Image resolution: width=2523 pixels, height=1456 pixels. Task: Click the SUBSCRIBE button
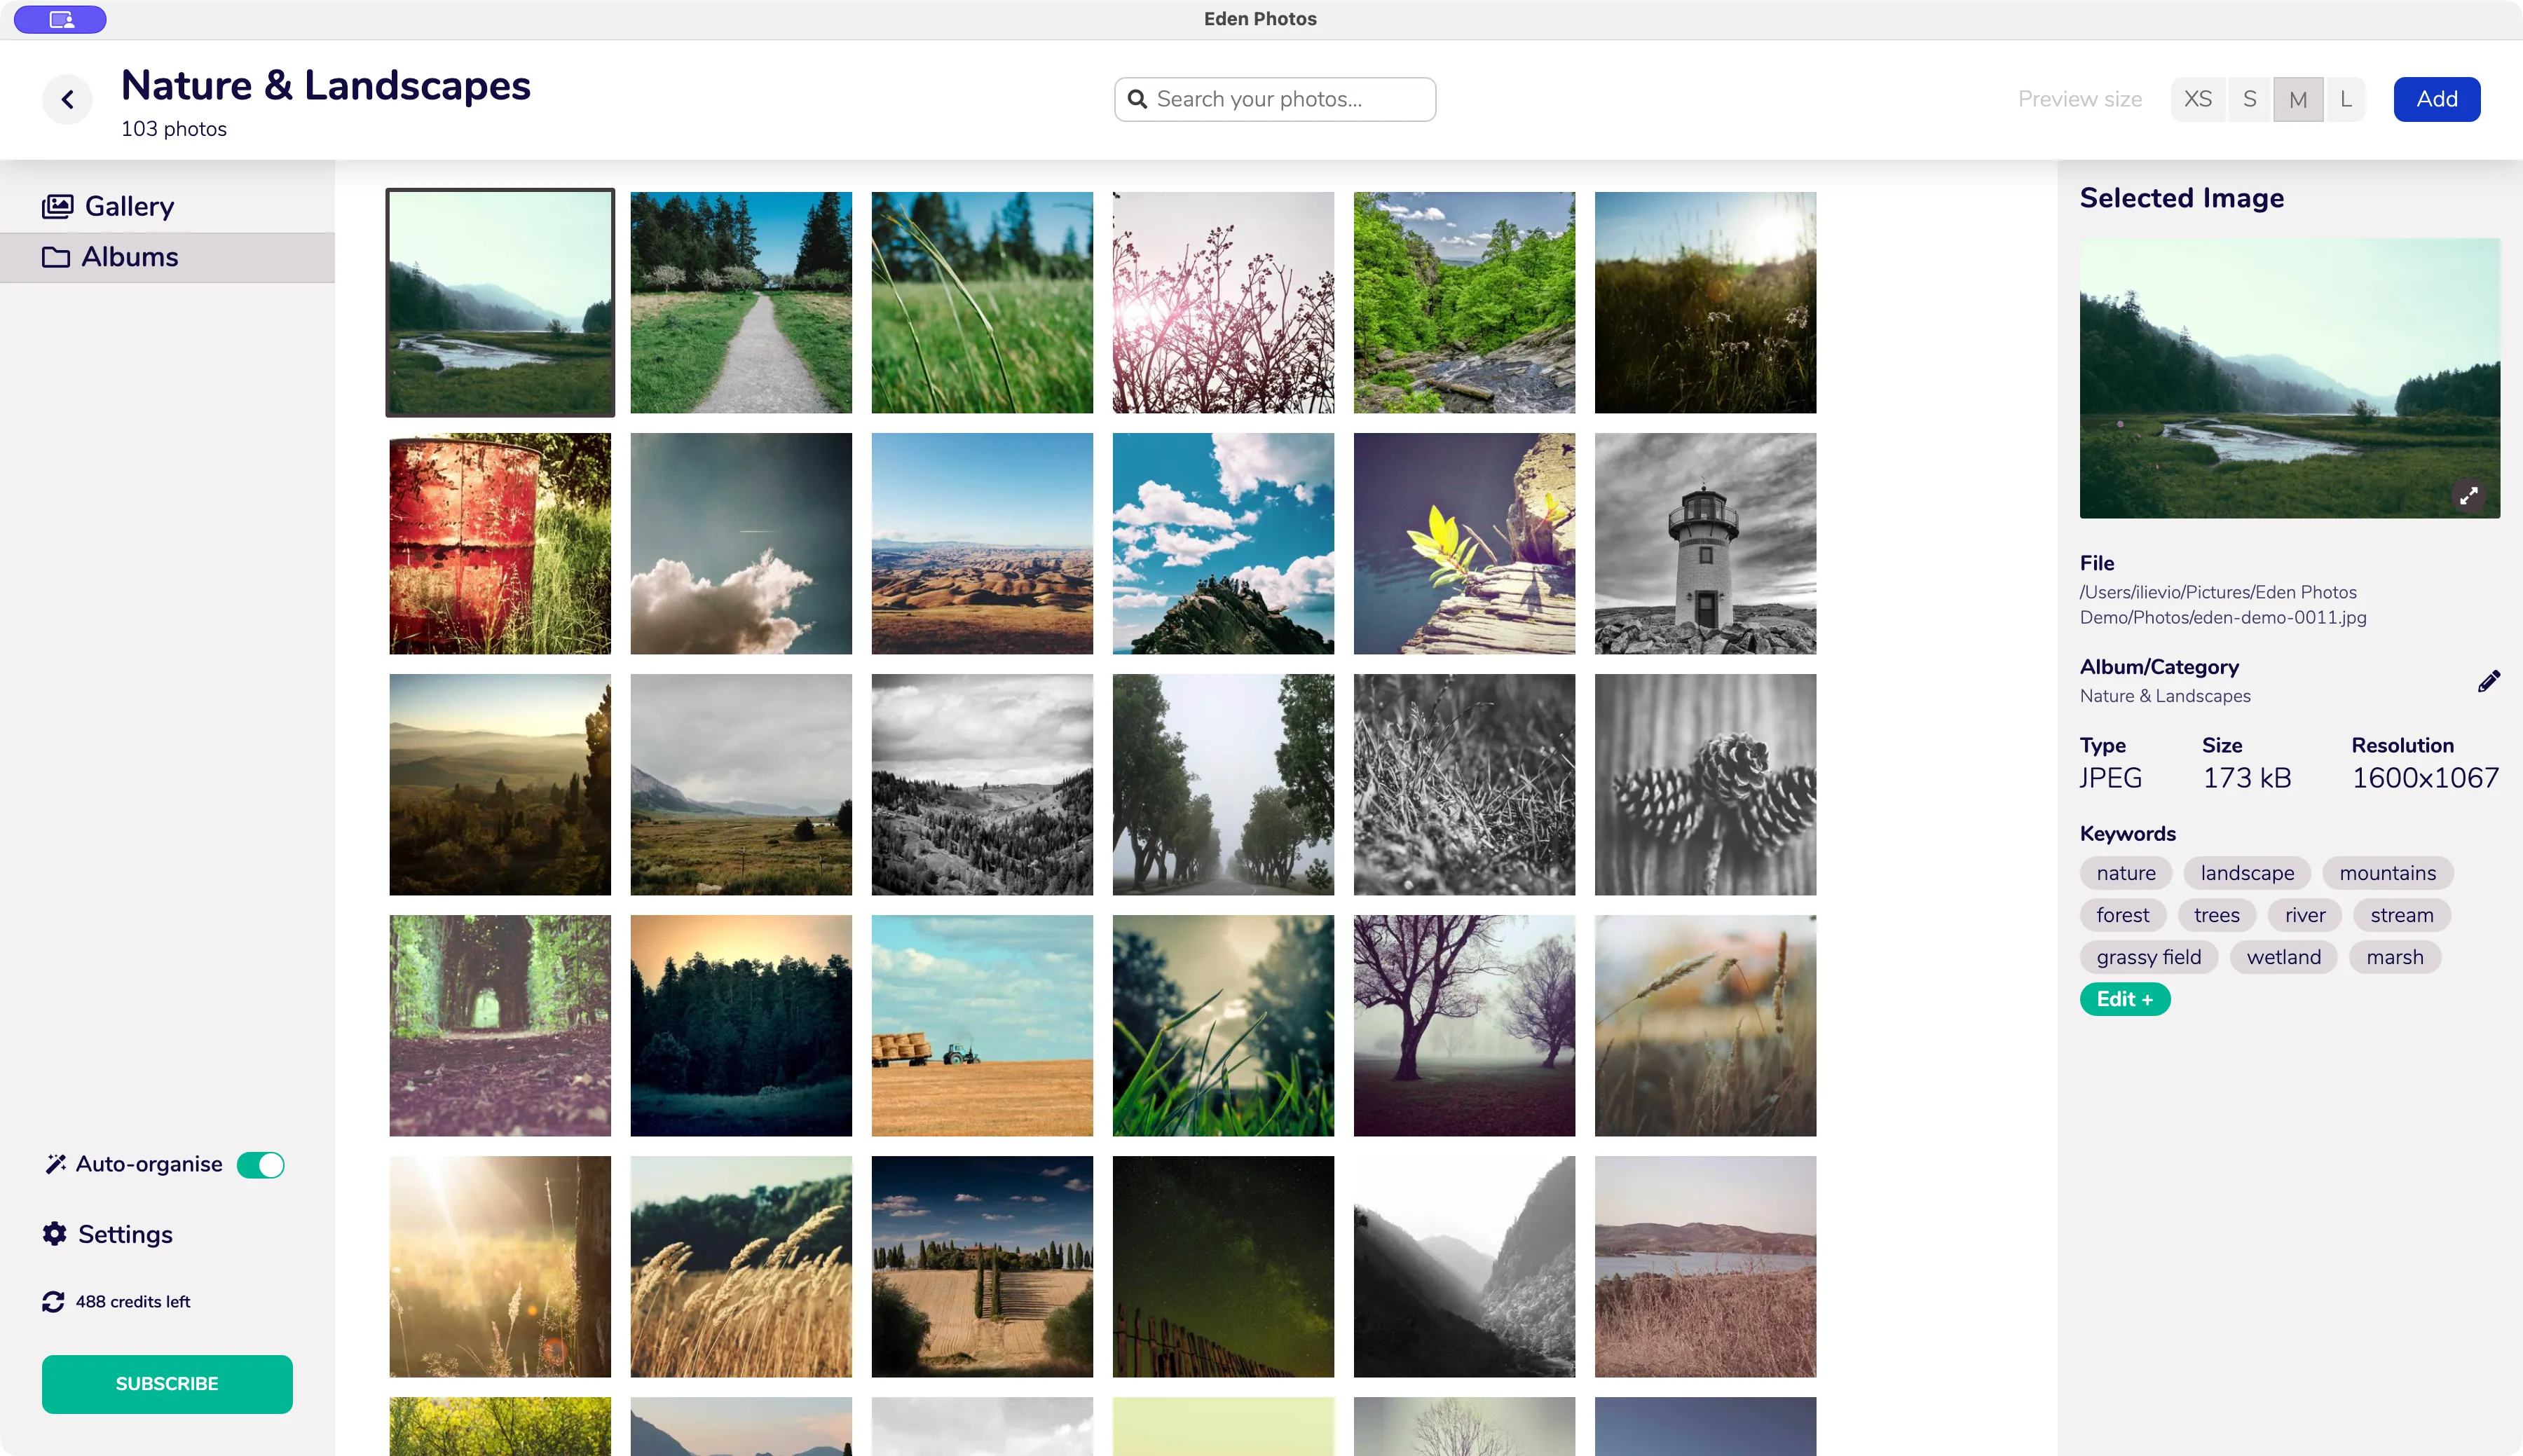pyautogui.click(x=167, y=1384)
